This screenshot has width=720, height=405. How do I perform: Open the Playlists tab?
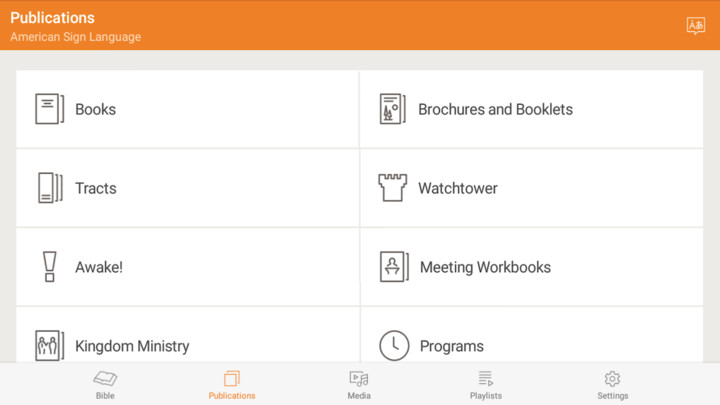click(486, 384)
